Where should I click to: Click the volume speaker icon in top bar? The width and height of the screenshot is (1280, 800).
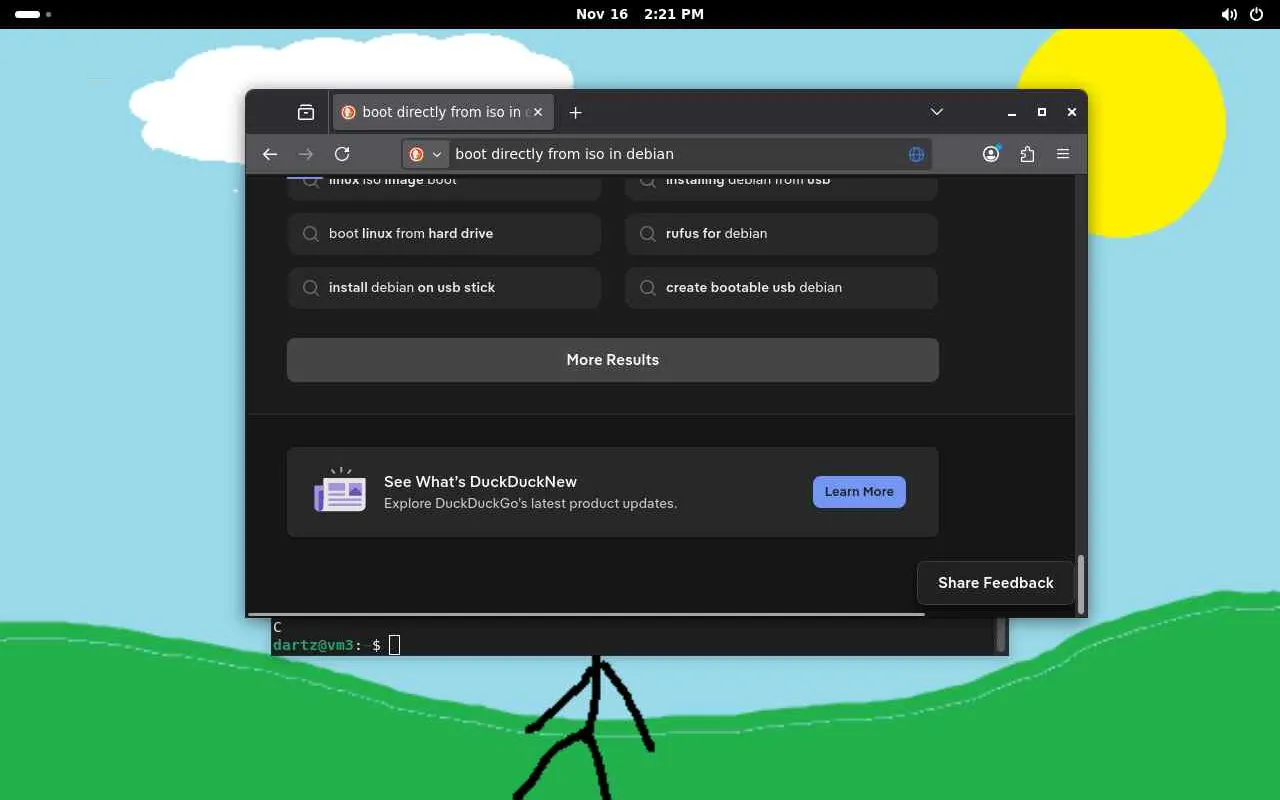[1229, 14]
